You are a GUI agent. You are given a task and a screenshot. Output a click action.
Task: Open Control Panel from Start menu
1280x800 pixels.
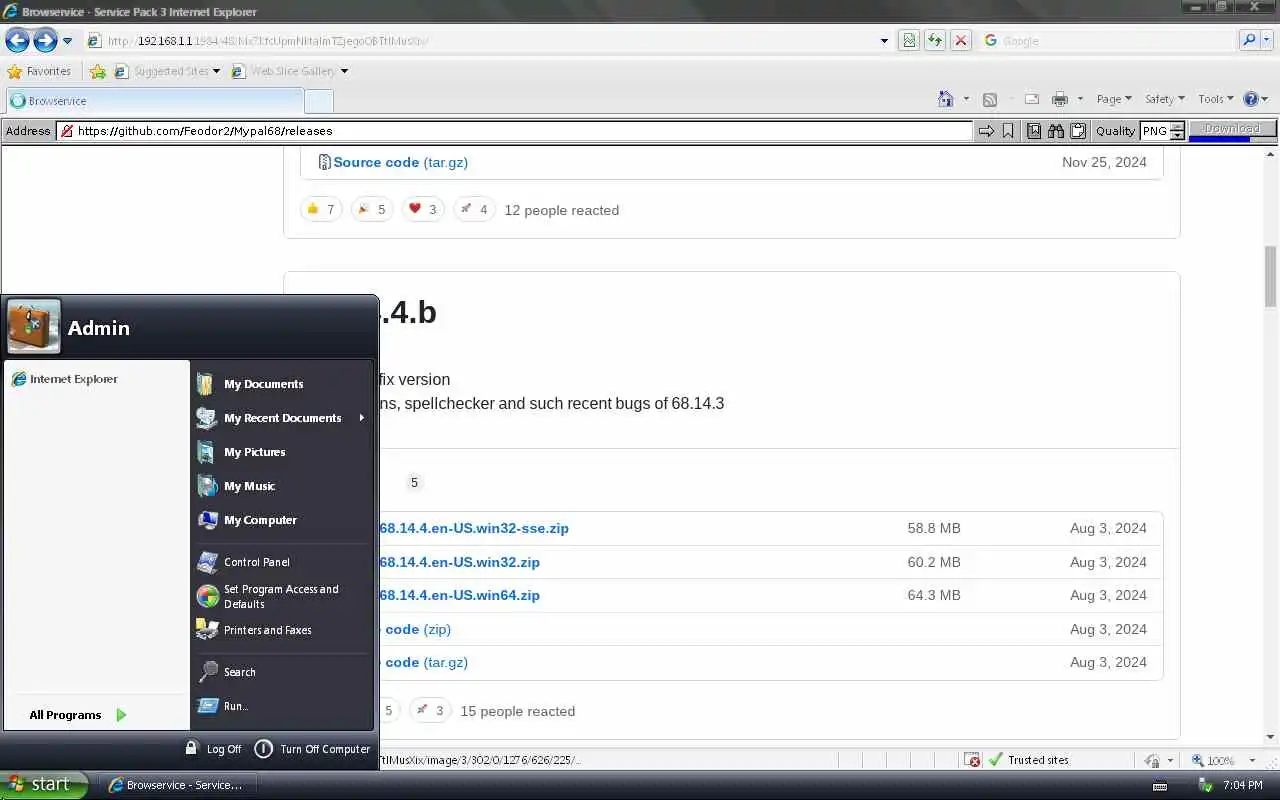pos(283,562)
